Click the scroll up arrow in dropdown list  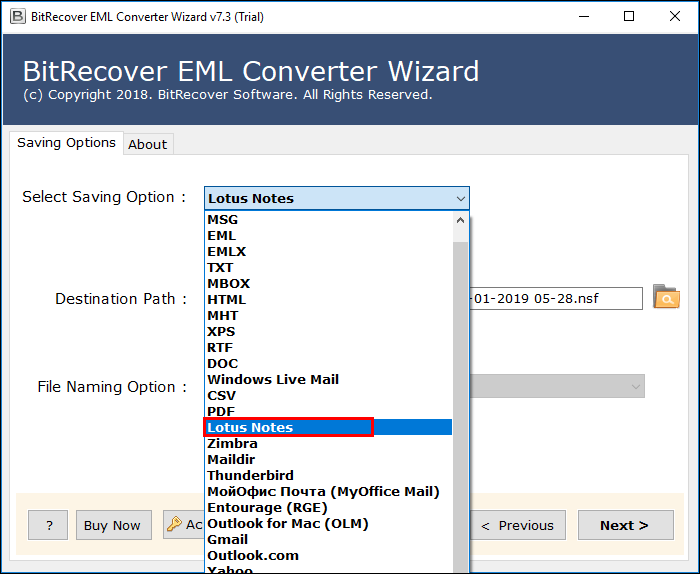(x=460, y=220)
